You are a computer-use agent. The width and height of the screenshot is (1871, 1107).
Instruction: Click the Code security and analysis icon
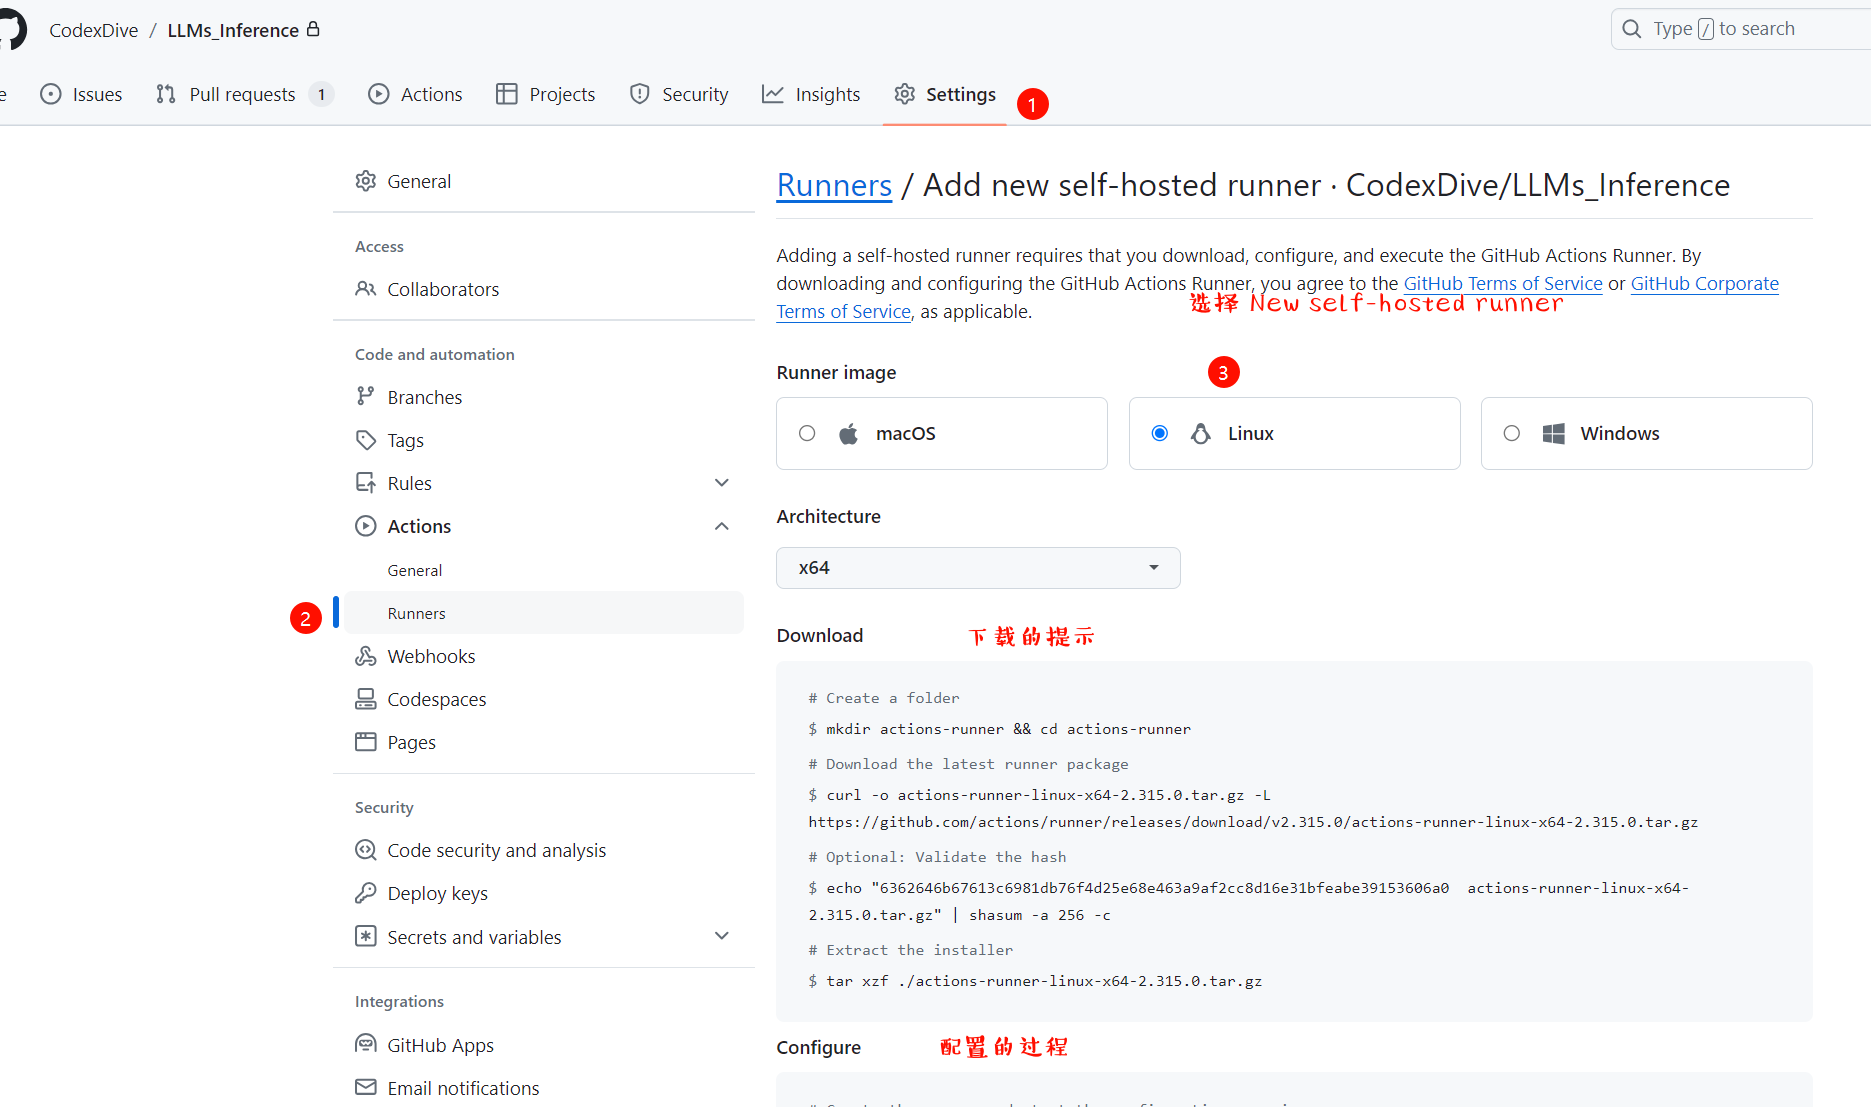[x=366, y=850]
